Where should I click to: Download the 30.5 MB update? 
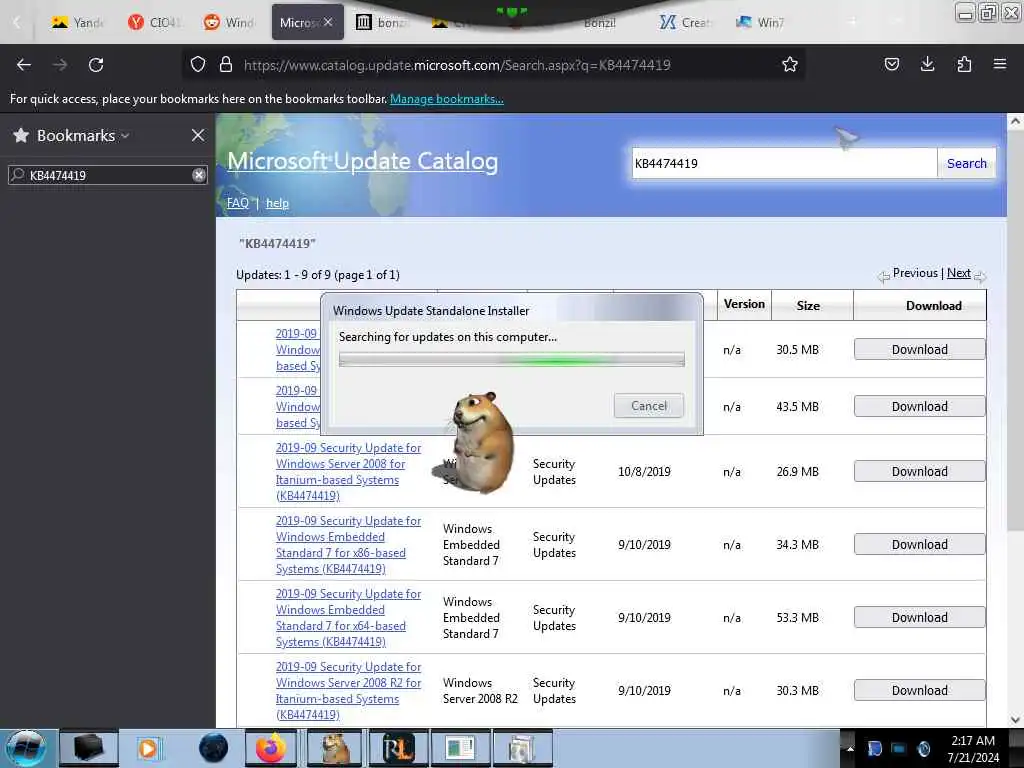(920, 349)
